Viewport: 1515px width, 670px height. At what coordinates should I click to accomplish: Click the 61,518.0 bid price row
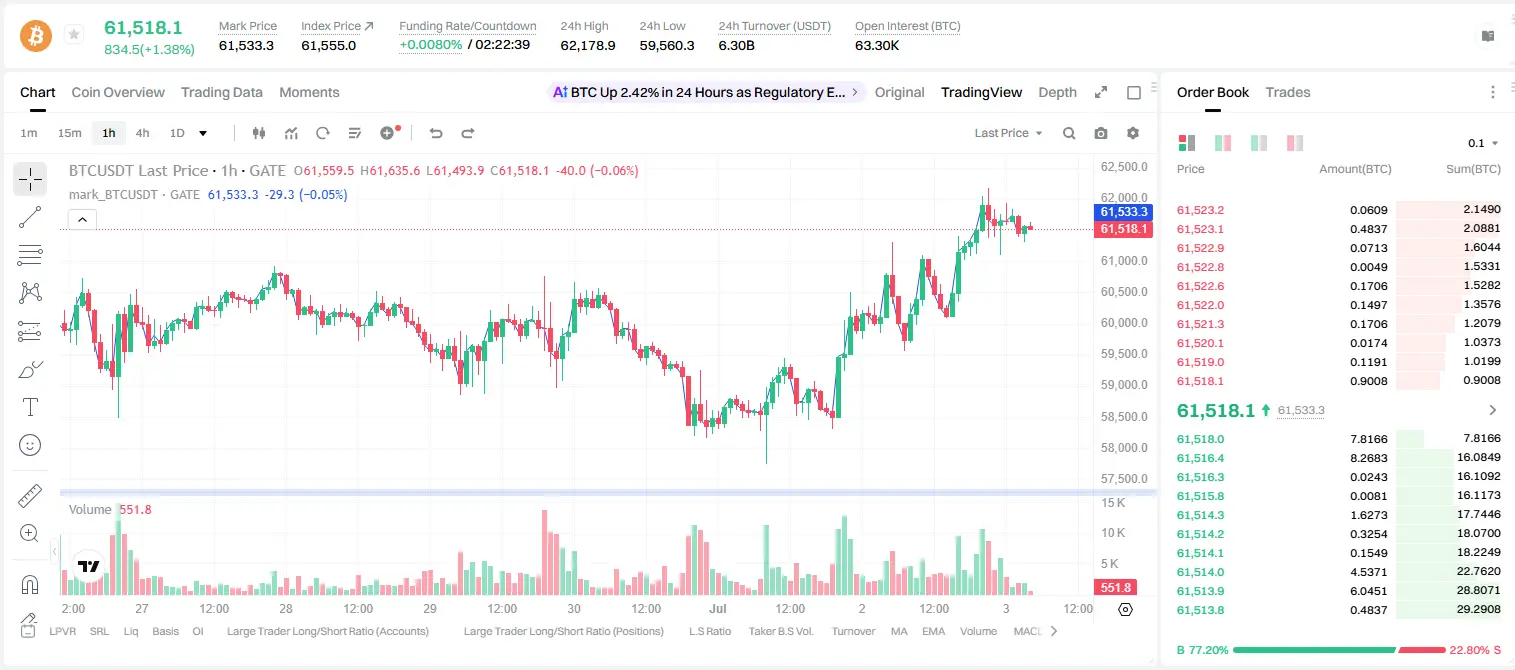tap(1338, 439)
